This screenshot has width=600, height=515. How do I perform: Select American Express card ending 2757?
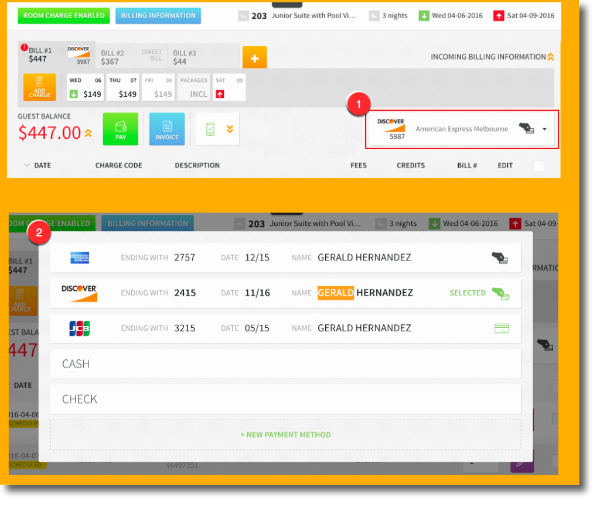[x=285, y=258]
